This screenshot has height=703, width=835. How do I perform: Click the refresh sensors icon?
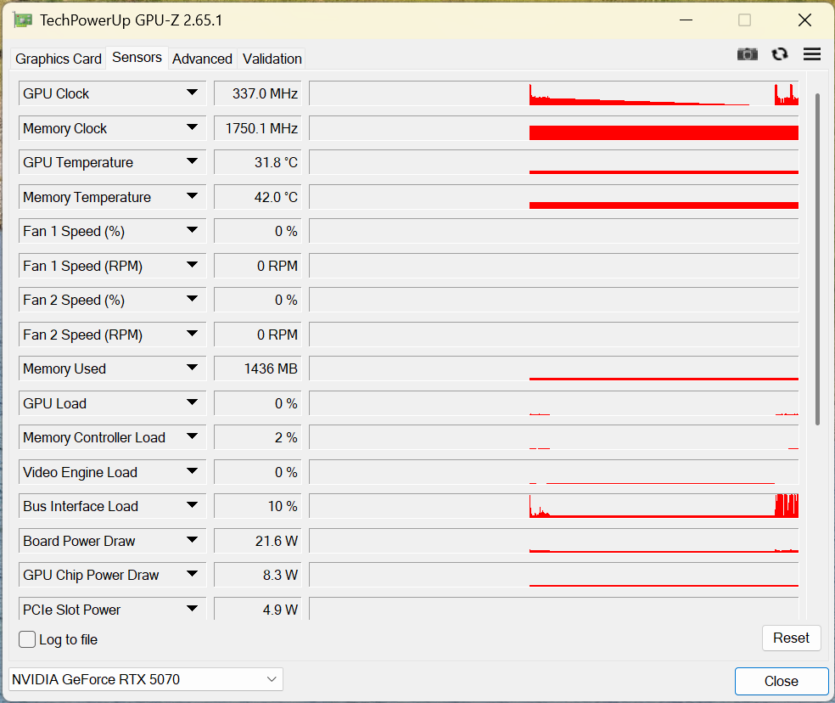tap(780, 54)
